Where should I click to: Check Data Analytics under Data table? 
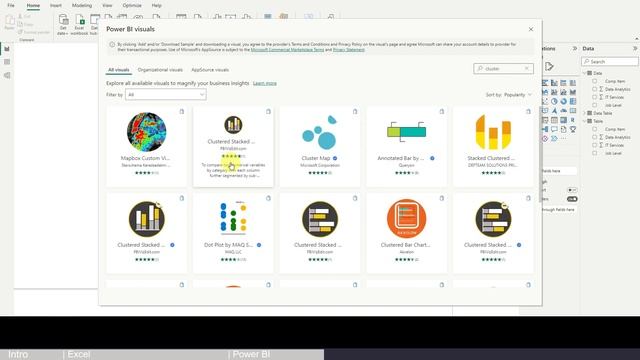pyautogui.click(x=595, y=89)
